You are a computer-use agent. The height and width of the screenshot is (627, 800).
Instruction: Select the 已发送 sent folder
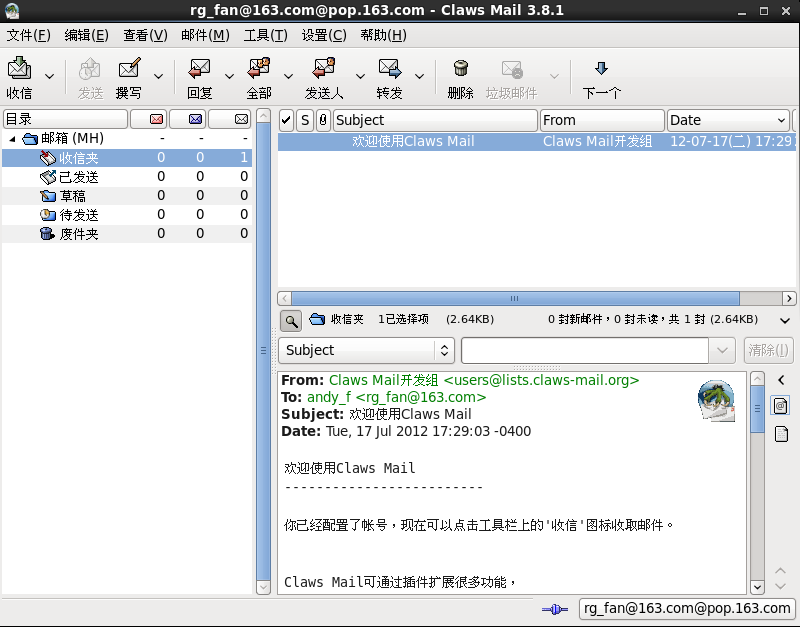(x=127, y=177)
